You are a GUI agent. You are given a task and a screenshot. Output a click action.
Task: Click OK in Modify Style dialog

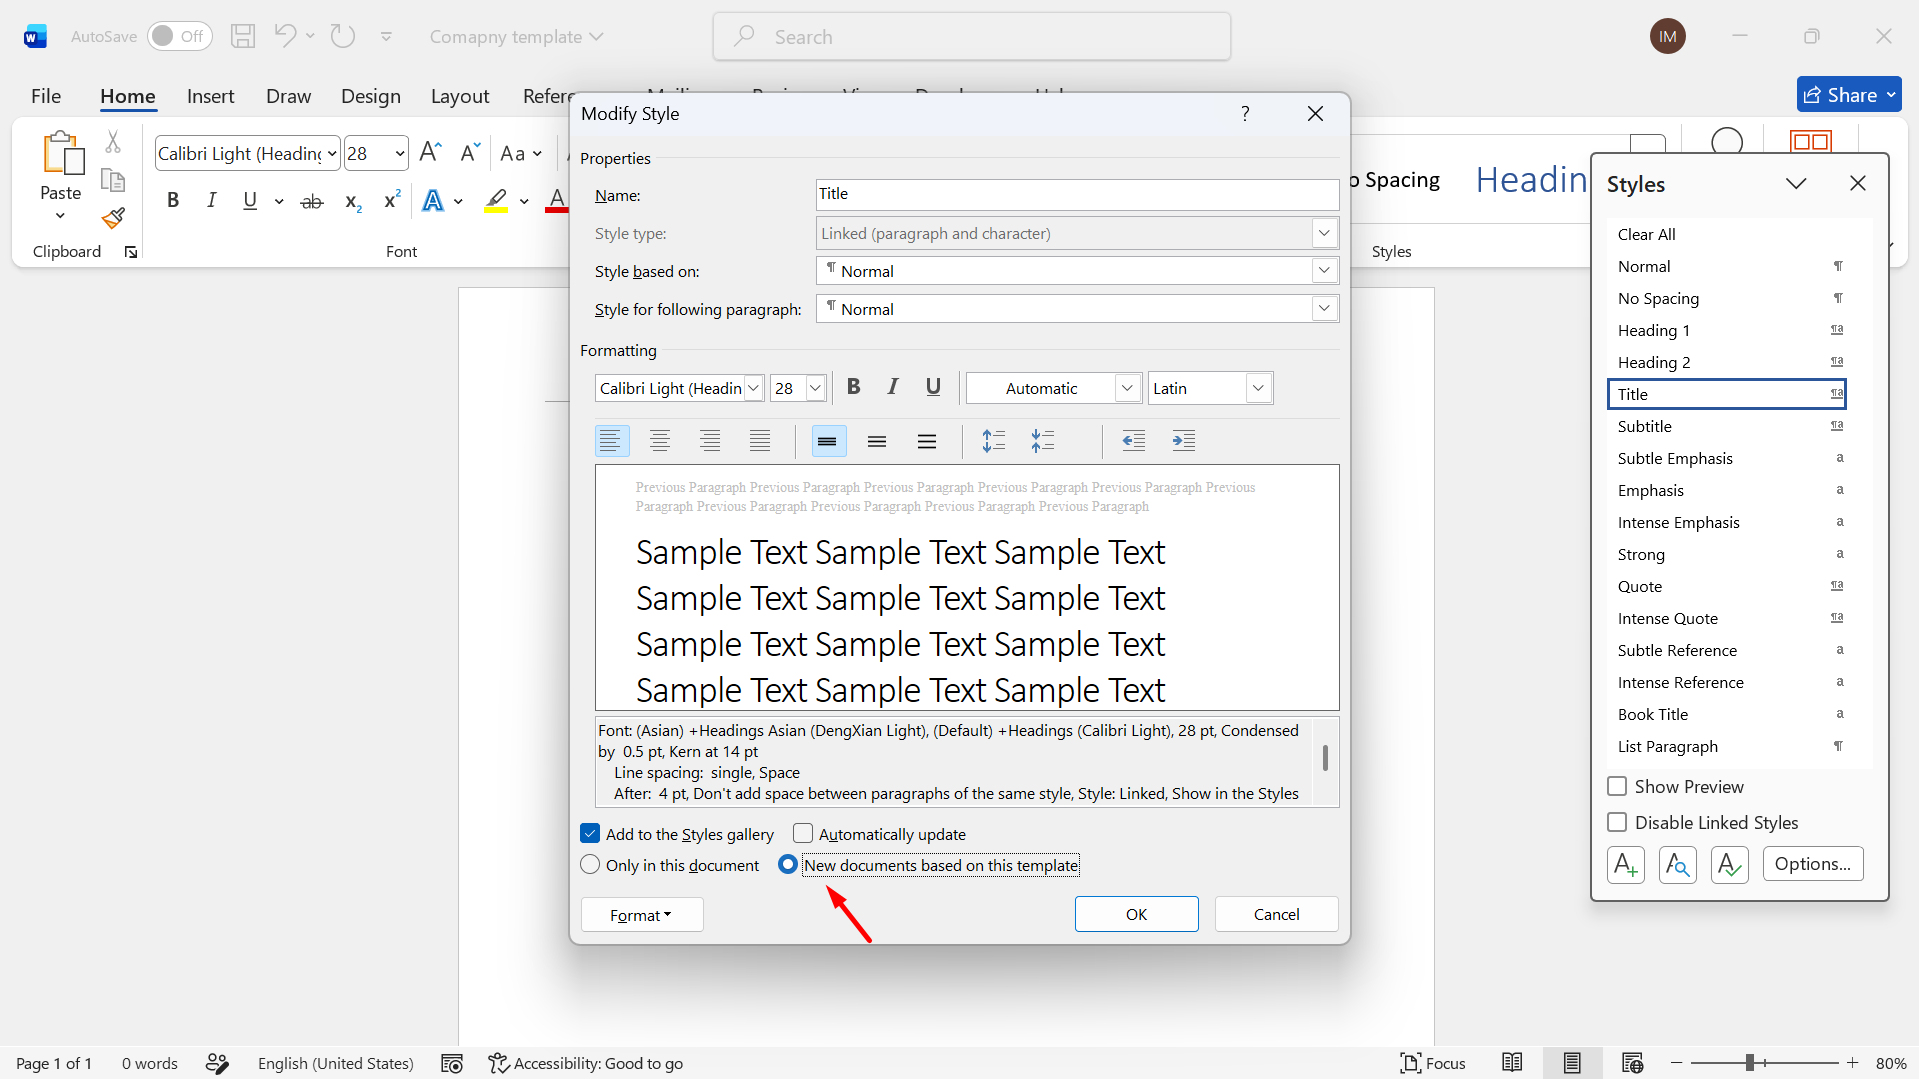click(1137, 914)
